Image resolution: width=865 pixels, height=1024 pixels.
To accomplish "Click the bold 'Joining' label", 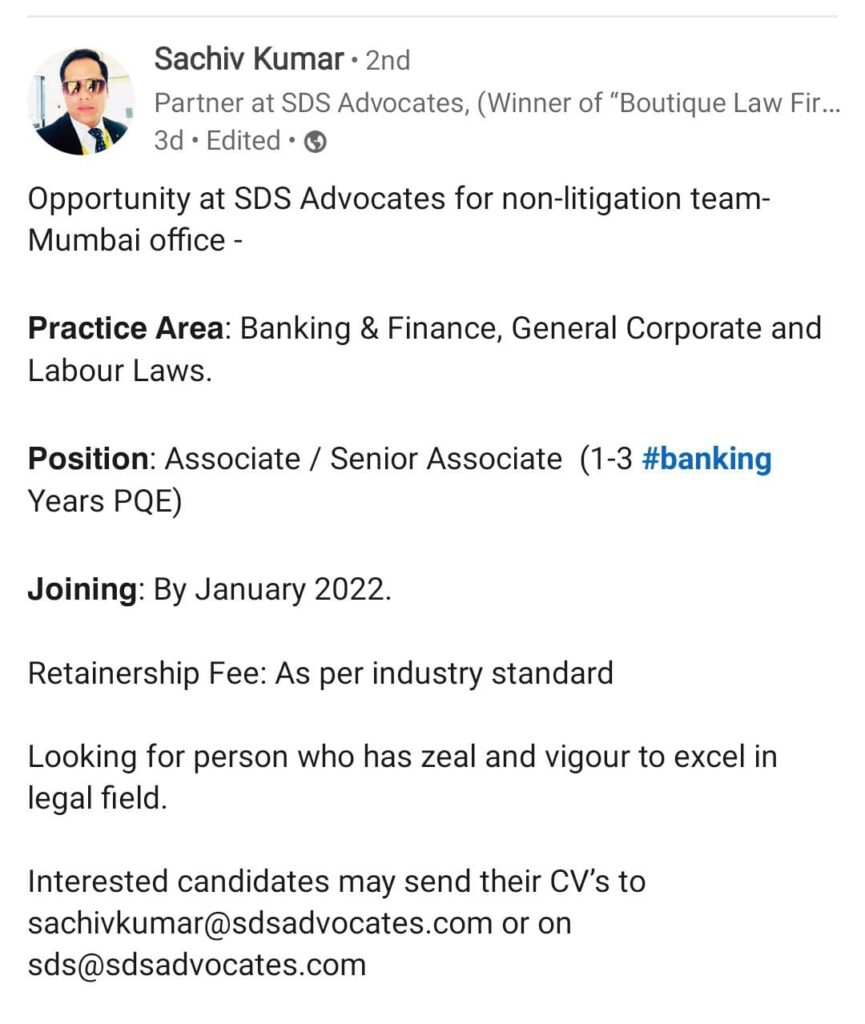I will [82, 590].
